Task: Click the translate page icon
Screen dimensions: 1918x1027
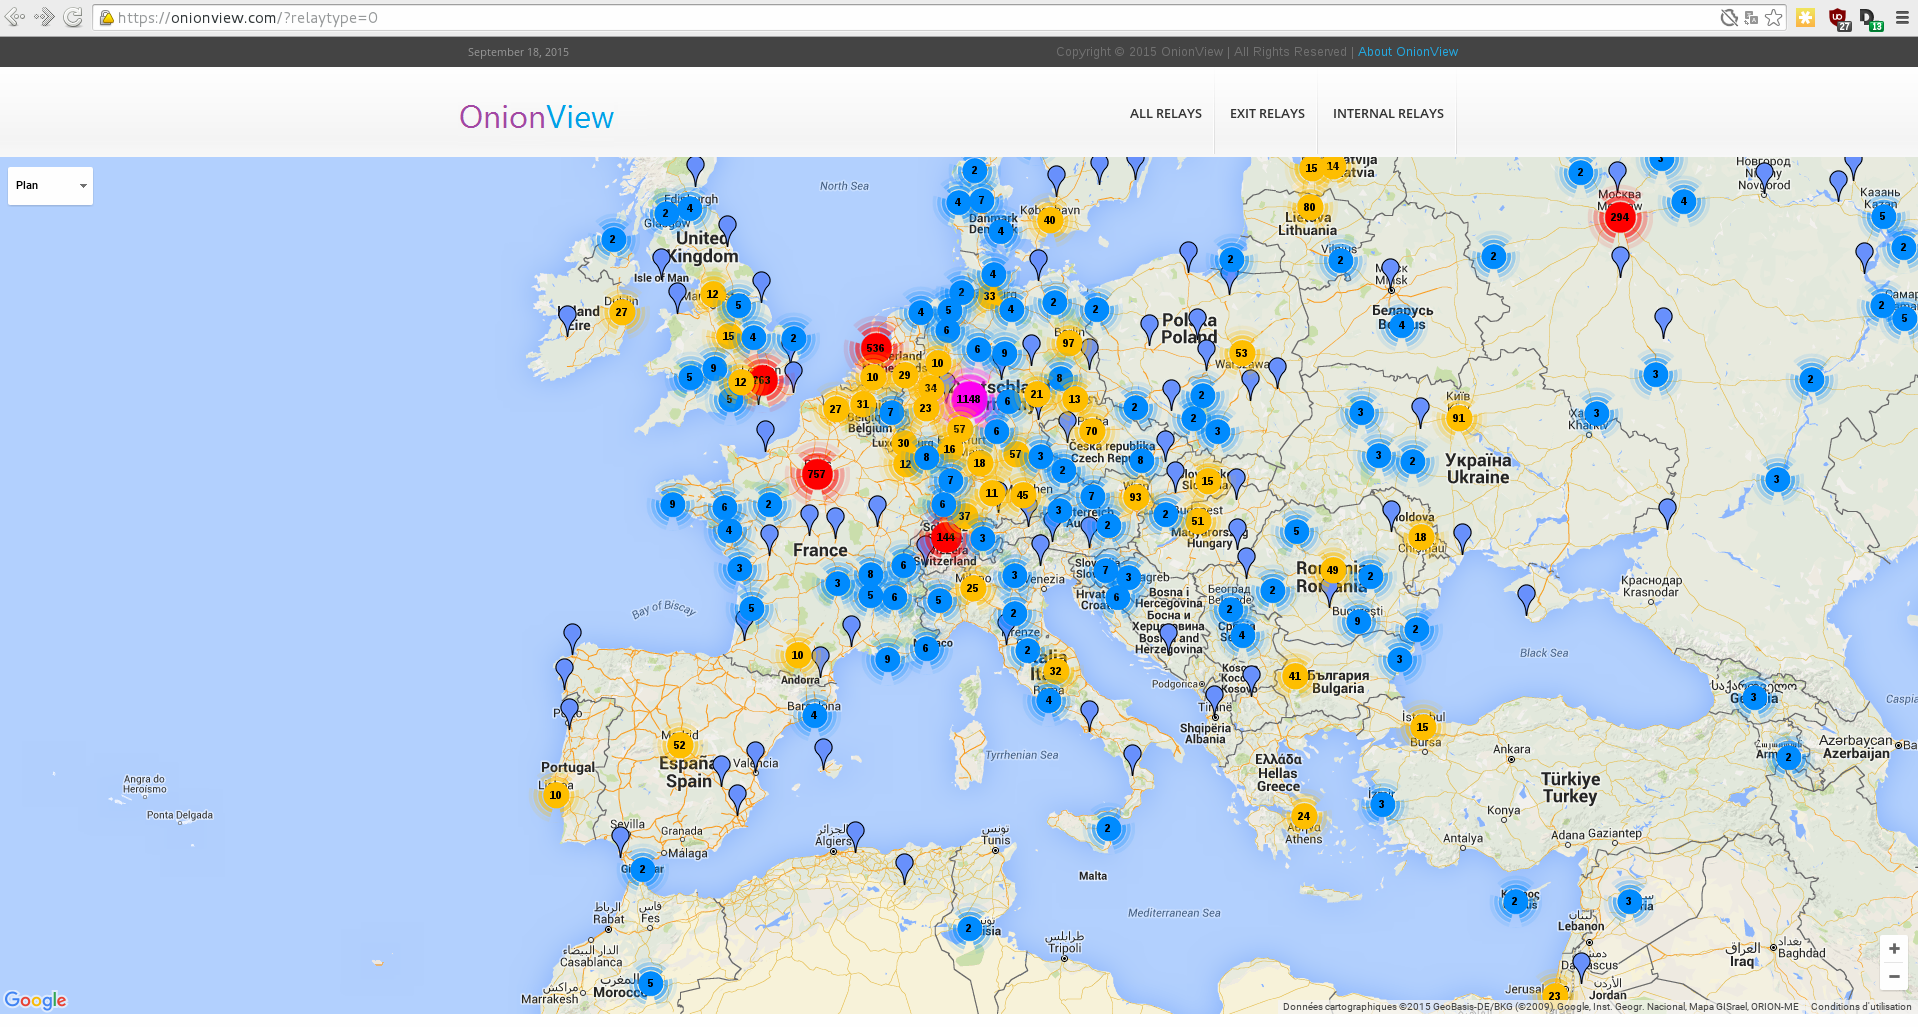Action: [1751, 18]
